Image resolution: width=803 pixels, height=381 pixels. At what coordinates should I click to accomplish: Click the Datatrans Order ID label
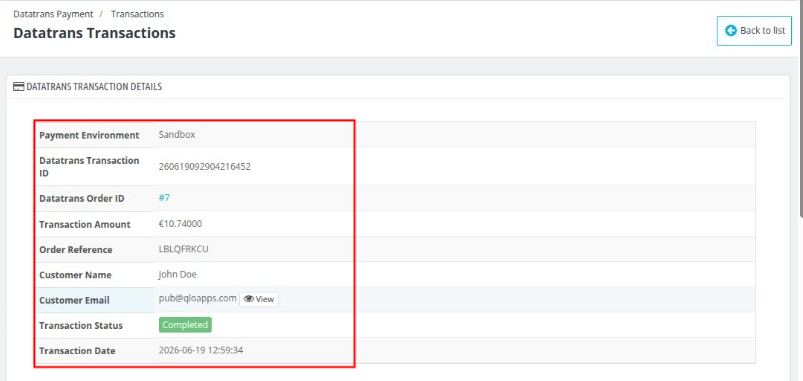81,199
